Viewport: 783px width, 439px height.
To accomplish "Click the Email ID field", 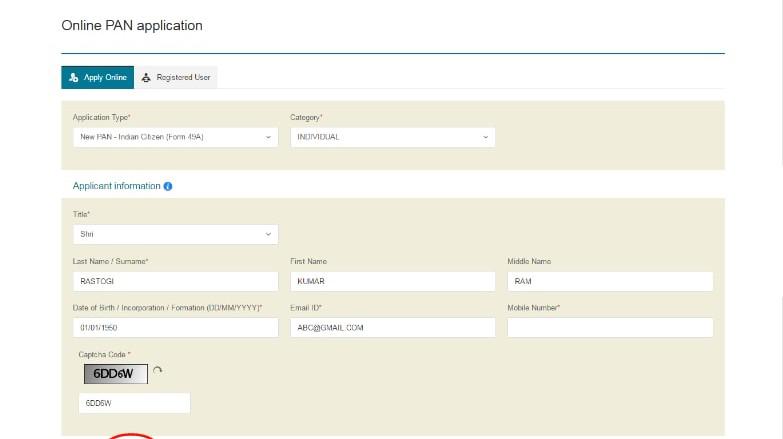I will [392, 328].
